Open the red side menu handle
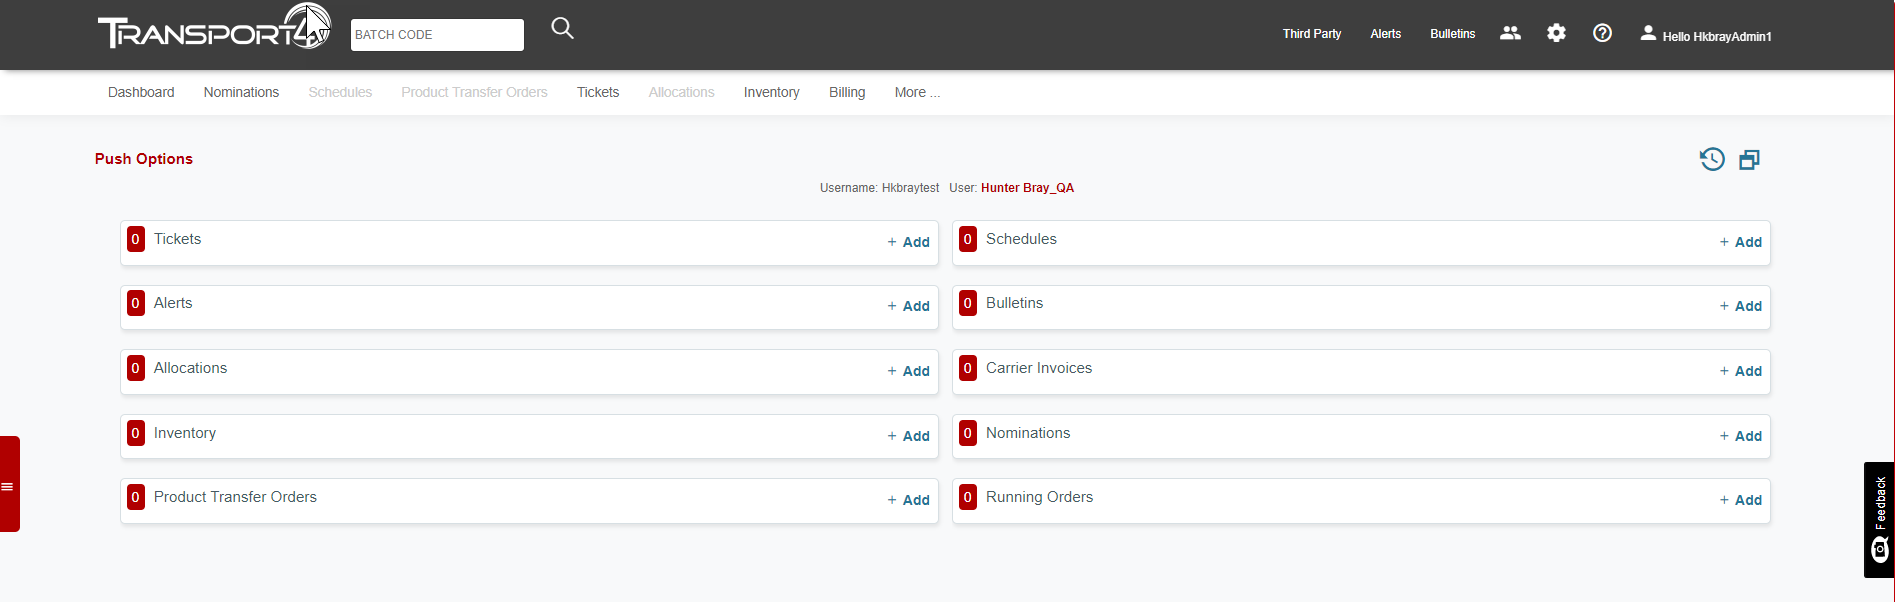The width and height of the screenshot is (1895, 602). point(9,485)
